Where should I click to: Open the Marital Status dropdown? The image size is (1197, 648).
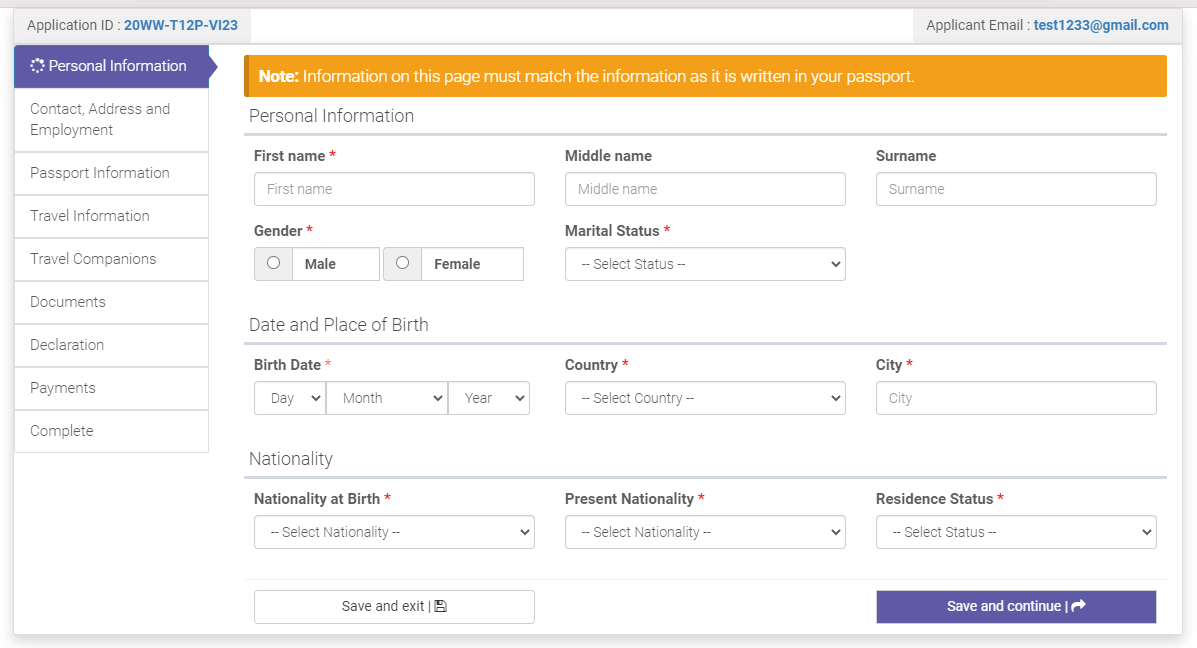coord(705,264)
